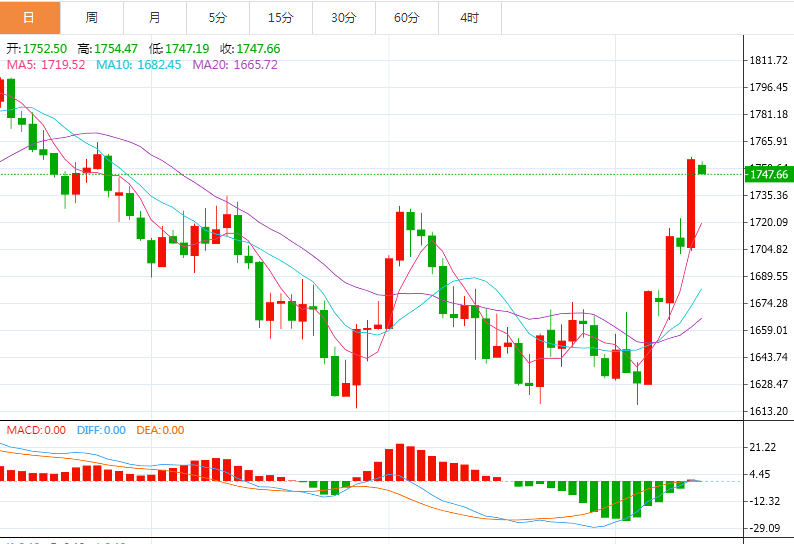Click the 1811.72 price axis label
This screenshot has width=794, height=544.
[x=769, y=60]
